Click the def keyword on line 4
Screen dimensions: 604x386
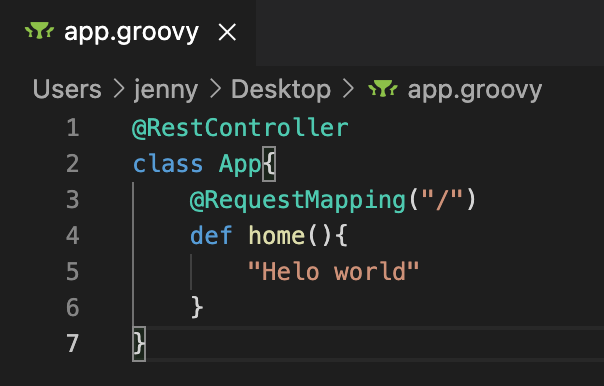point(211,235)
